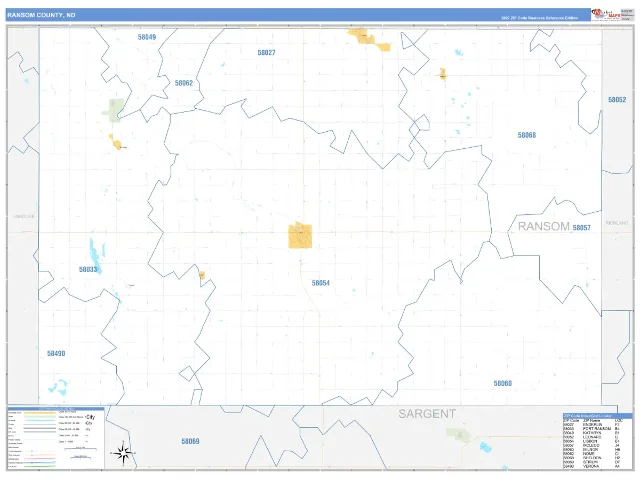Click the ZIP Code Index/Grid Locator table header
Viewport: 640px width, 480px height.
click(598, 416)
